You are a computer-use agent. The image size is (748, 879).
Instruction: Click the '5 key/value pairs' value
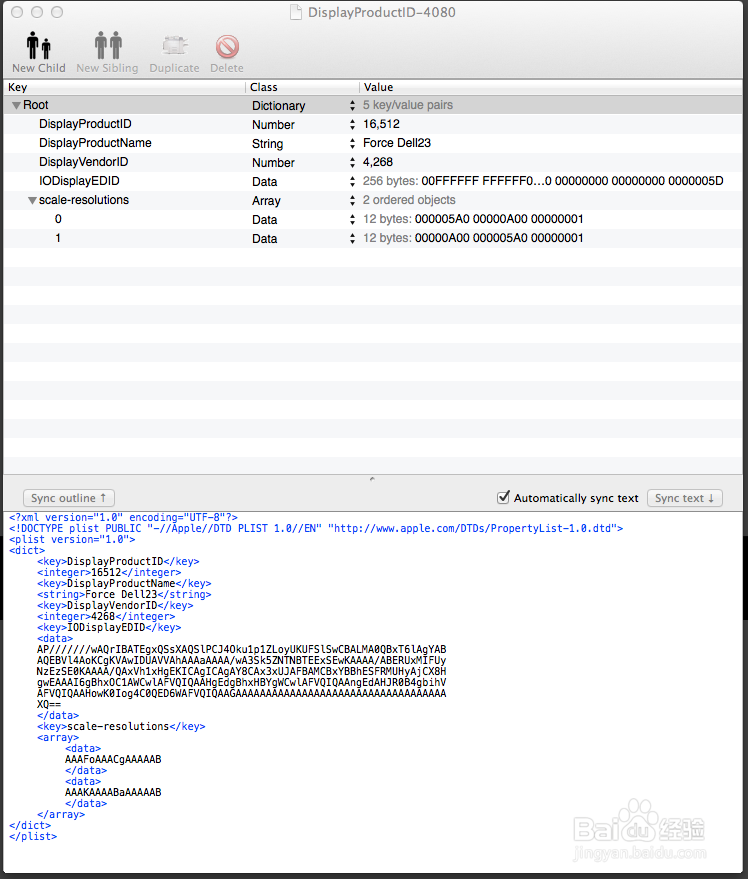click(408, 105)
